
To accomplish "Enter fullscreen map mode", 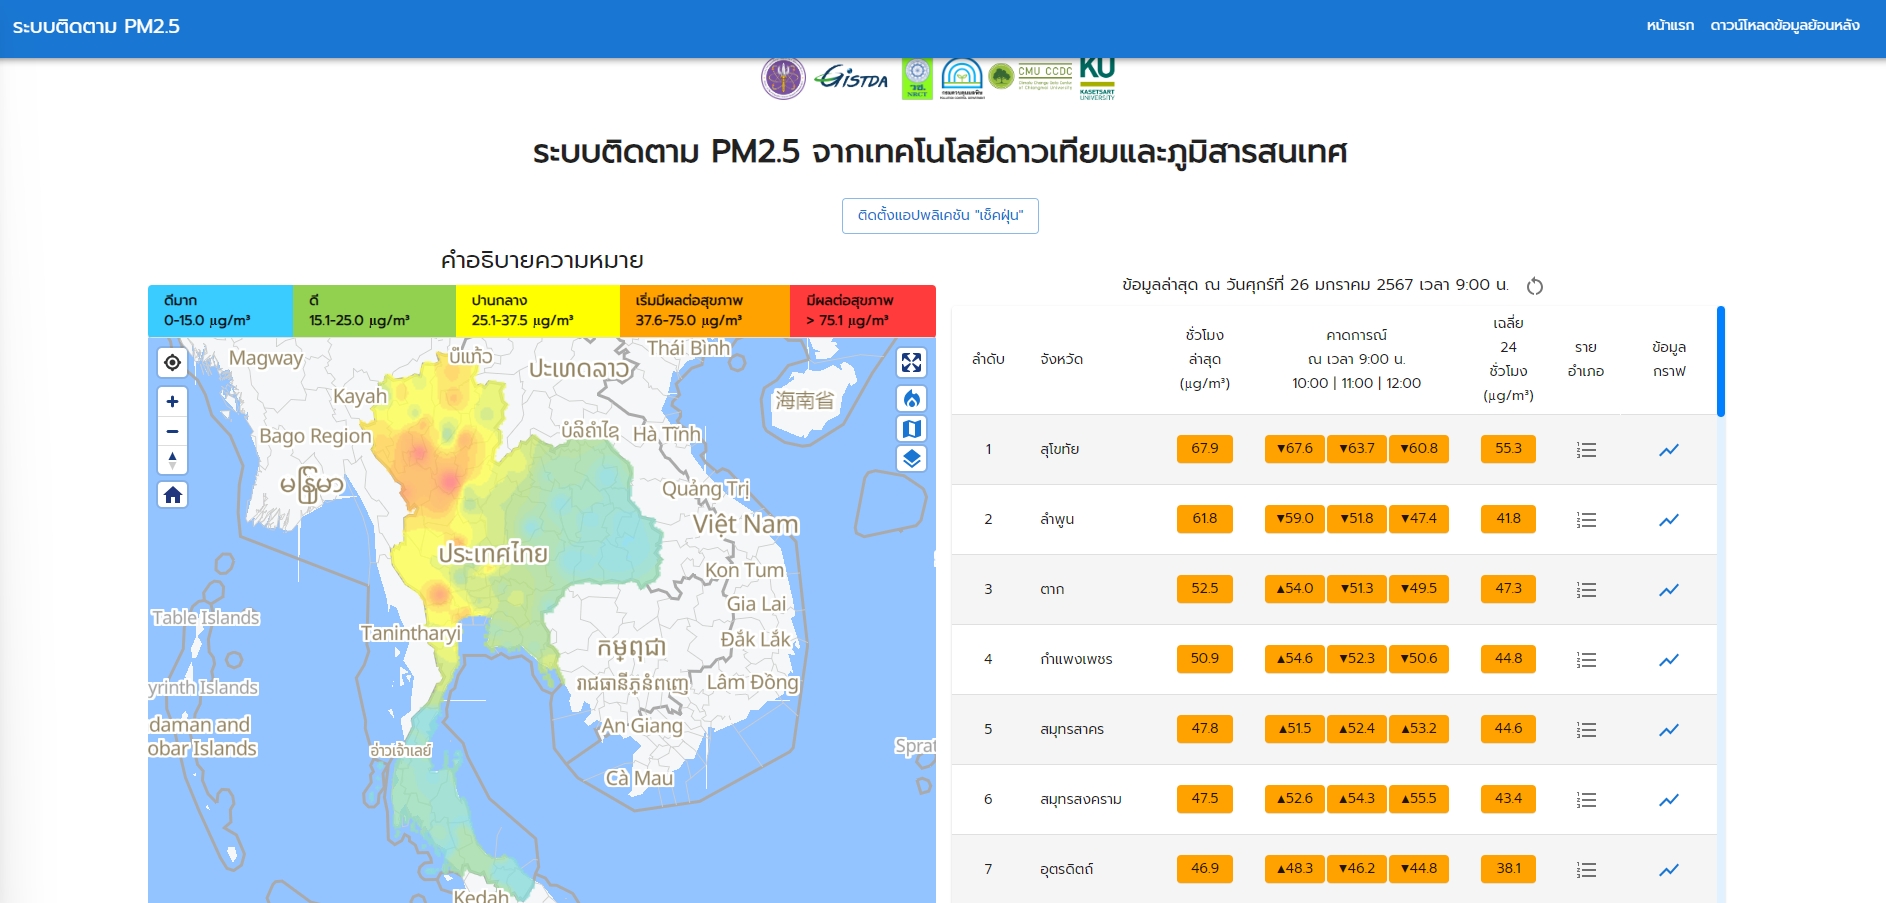I will coord(911,362).
